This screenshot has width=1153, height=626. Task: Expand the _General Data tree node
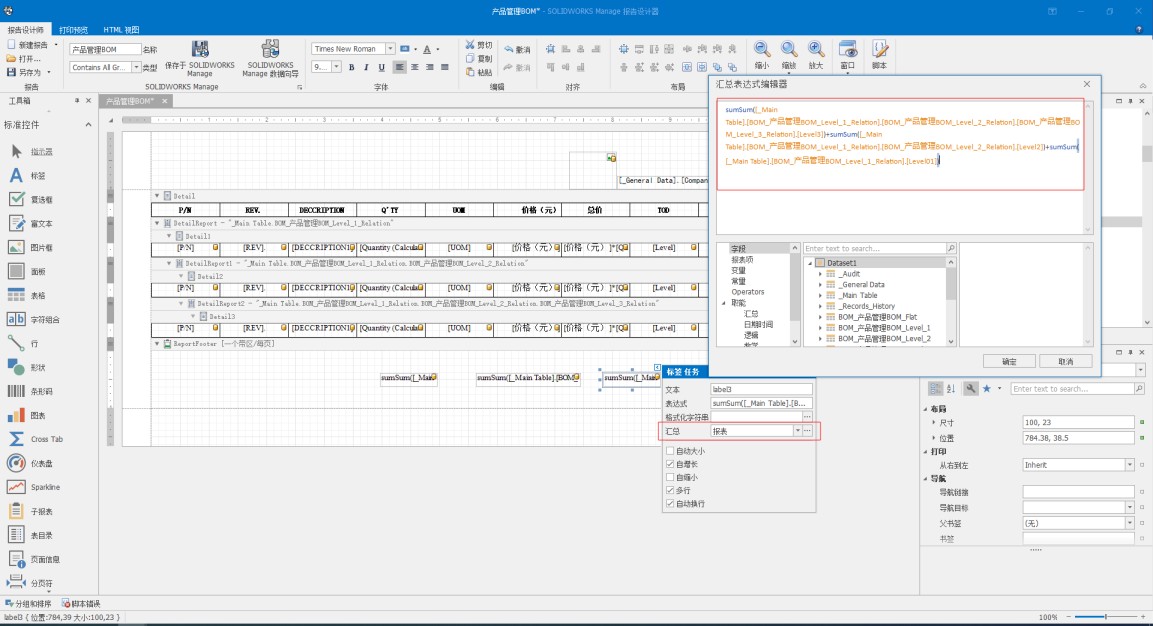821,285
